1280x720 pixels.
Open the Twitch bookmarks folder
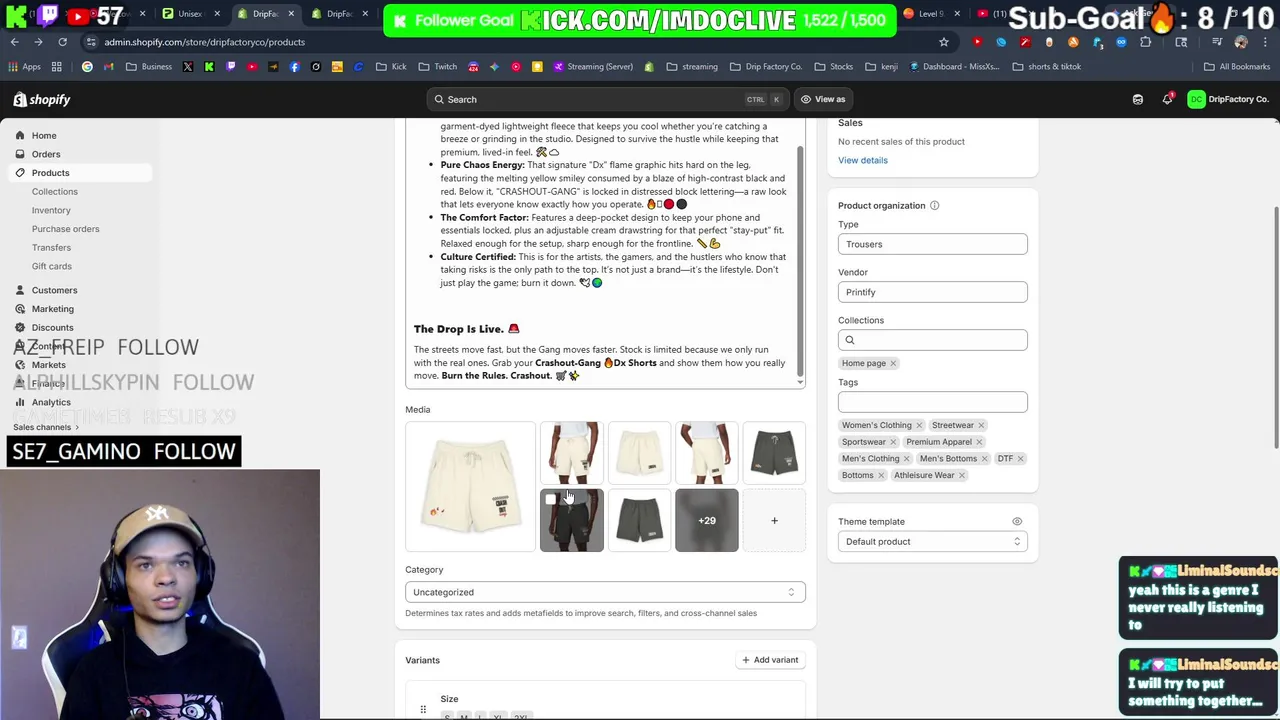(x=438, y=67)
